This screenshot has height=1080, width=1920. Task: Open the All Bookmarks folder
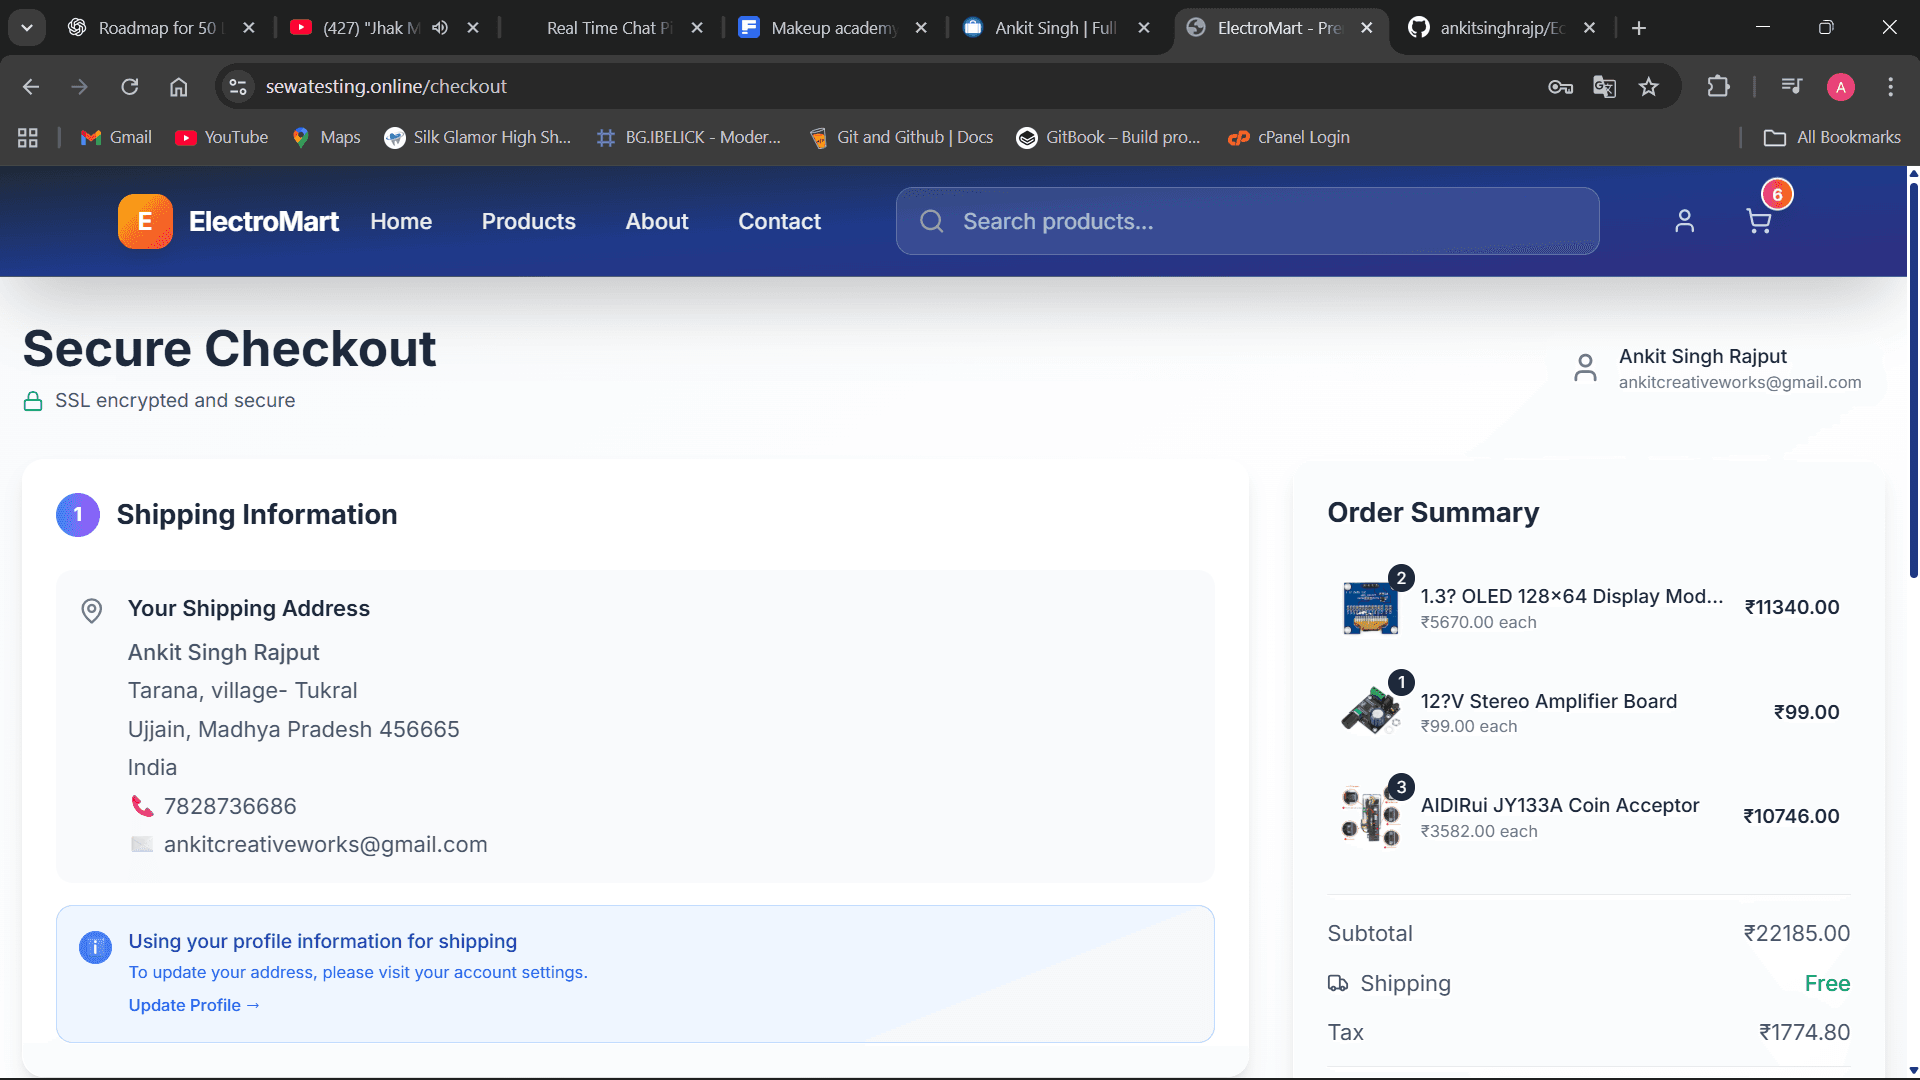(1832, 137)
